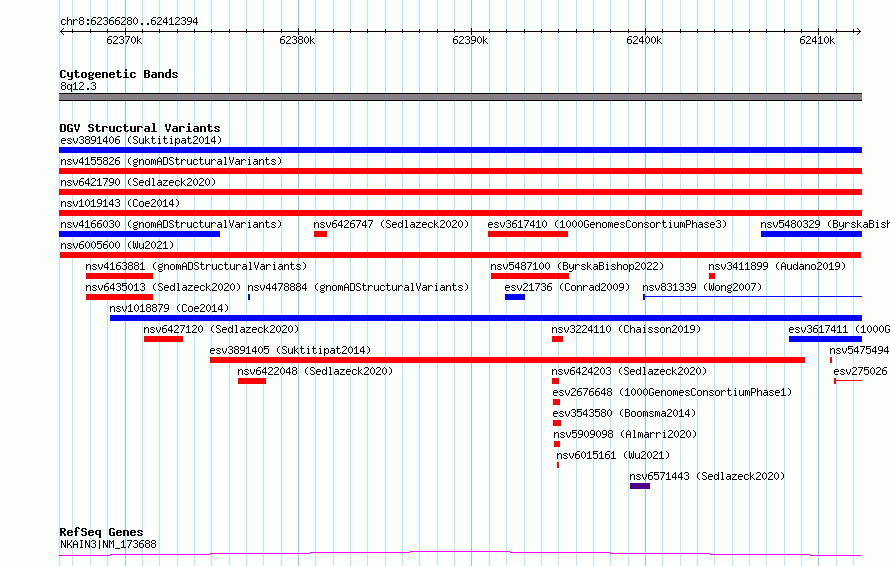Select the red nsv3224110 variant bar

pos(557,339)
